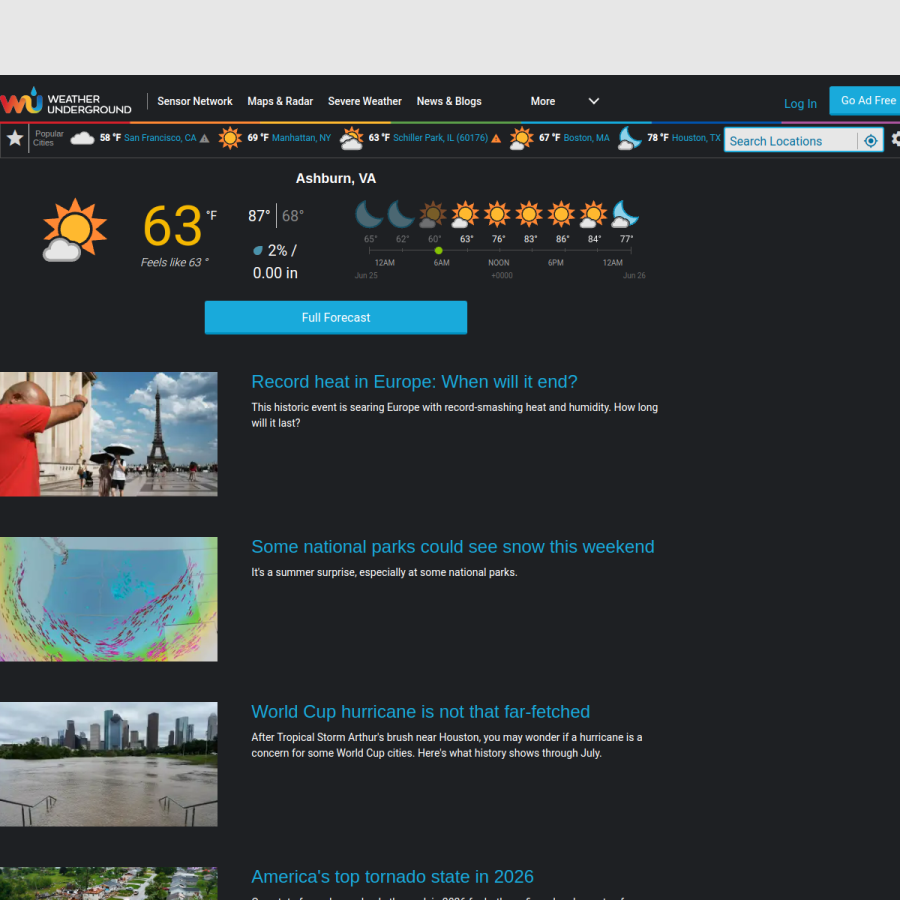900x900 pixels.
Task: Click the 68° low temperature value
Action: [293, 216]
